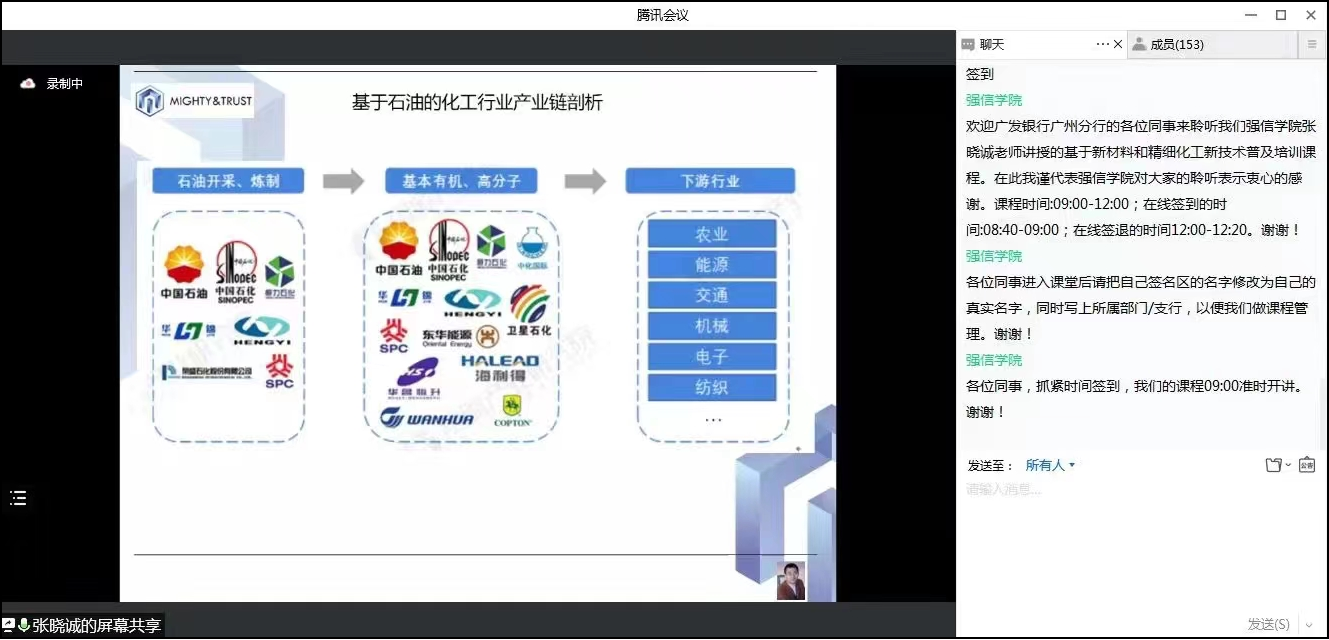This screenshot has width=1329, height=640.
Task: Expand send options arrow next to 发送(S)
Action: (1308, 625)
